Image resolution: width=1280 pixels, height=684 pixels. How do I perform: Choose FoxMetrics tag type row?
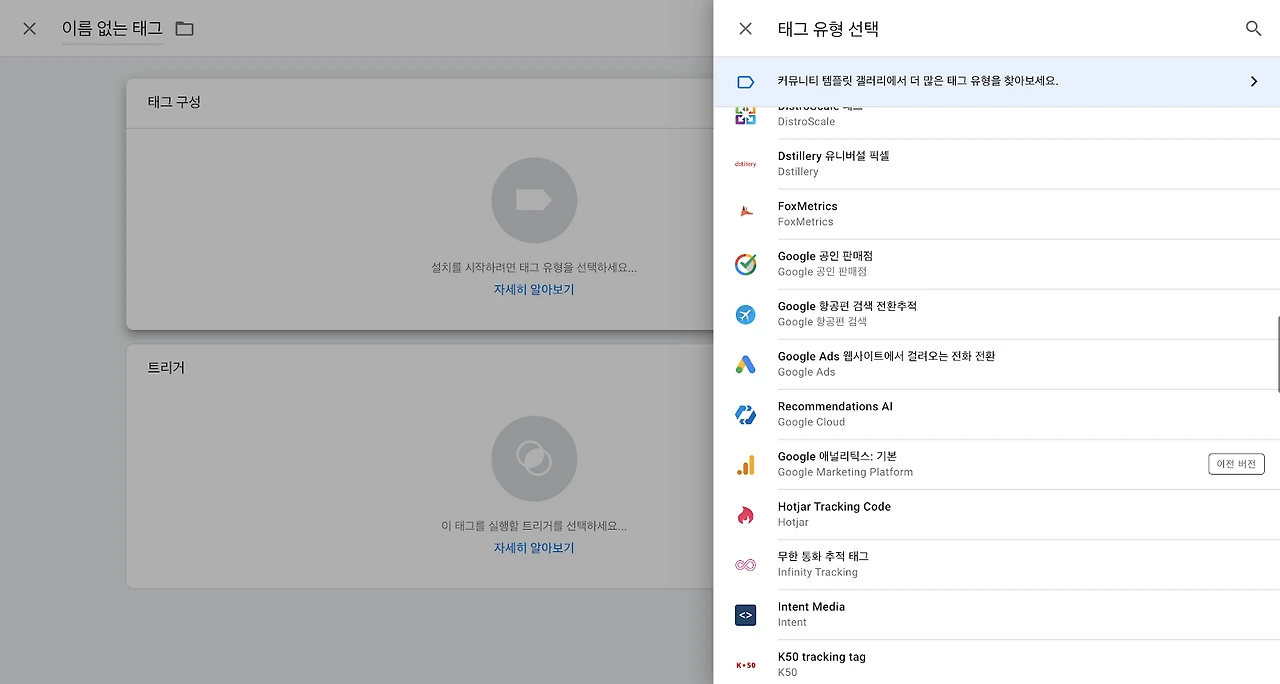tap(996, 214)
